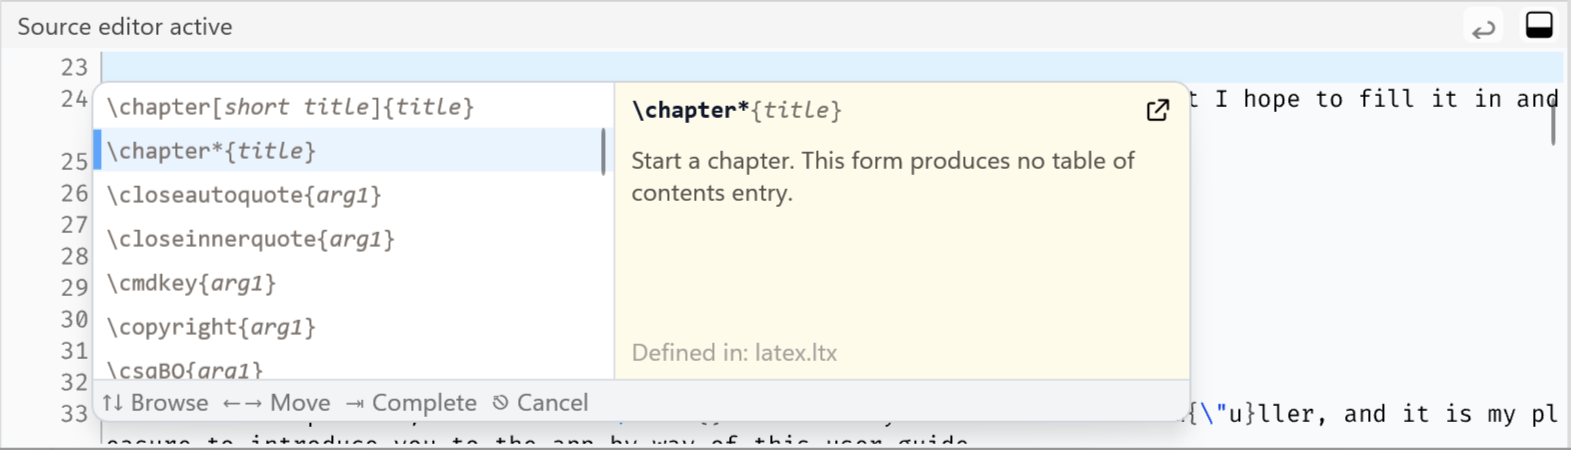The height and width of the screenshot is (450, 1571).
Task: Choose the \chapter*{title} completion entry
Action: click(x=212, y=151)
